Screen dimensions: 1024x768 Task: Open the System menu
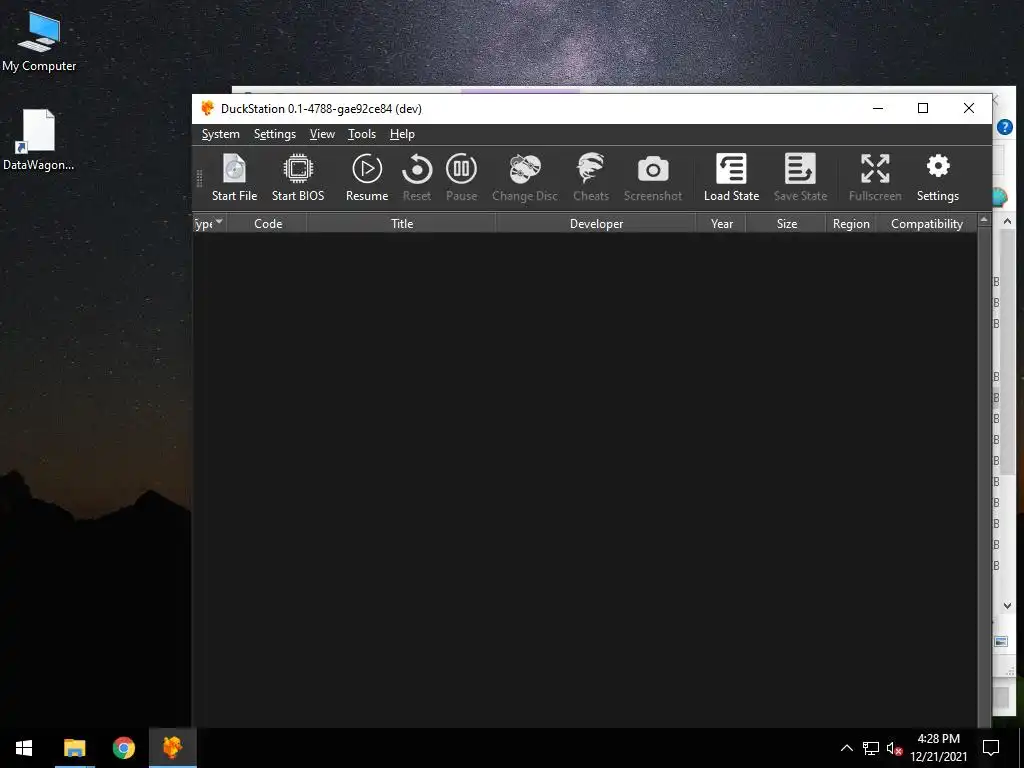pyautogui.click(x=221, y=134)
